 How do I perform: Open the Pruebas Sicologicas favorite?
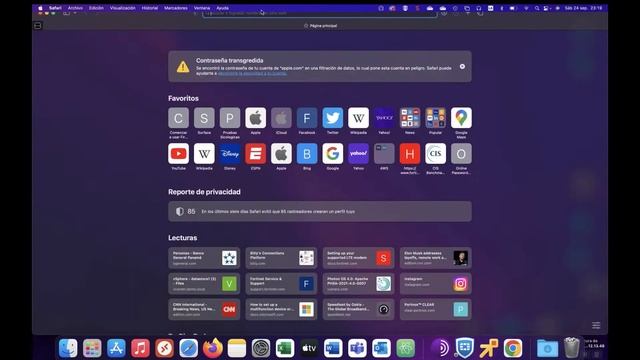230,118
